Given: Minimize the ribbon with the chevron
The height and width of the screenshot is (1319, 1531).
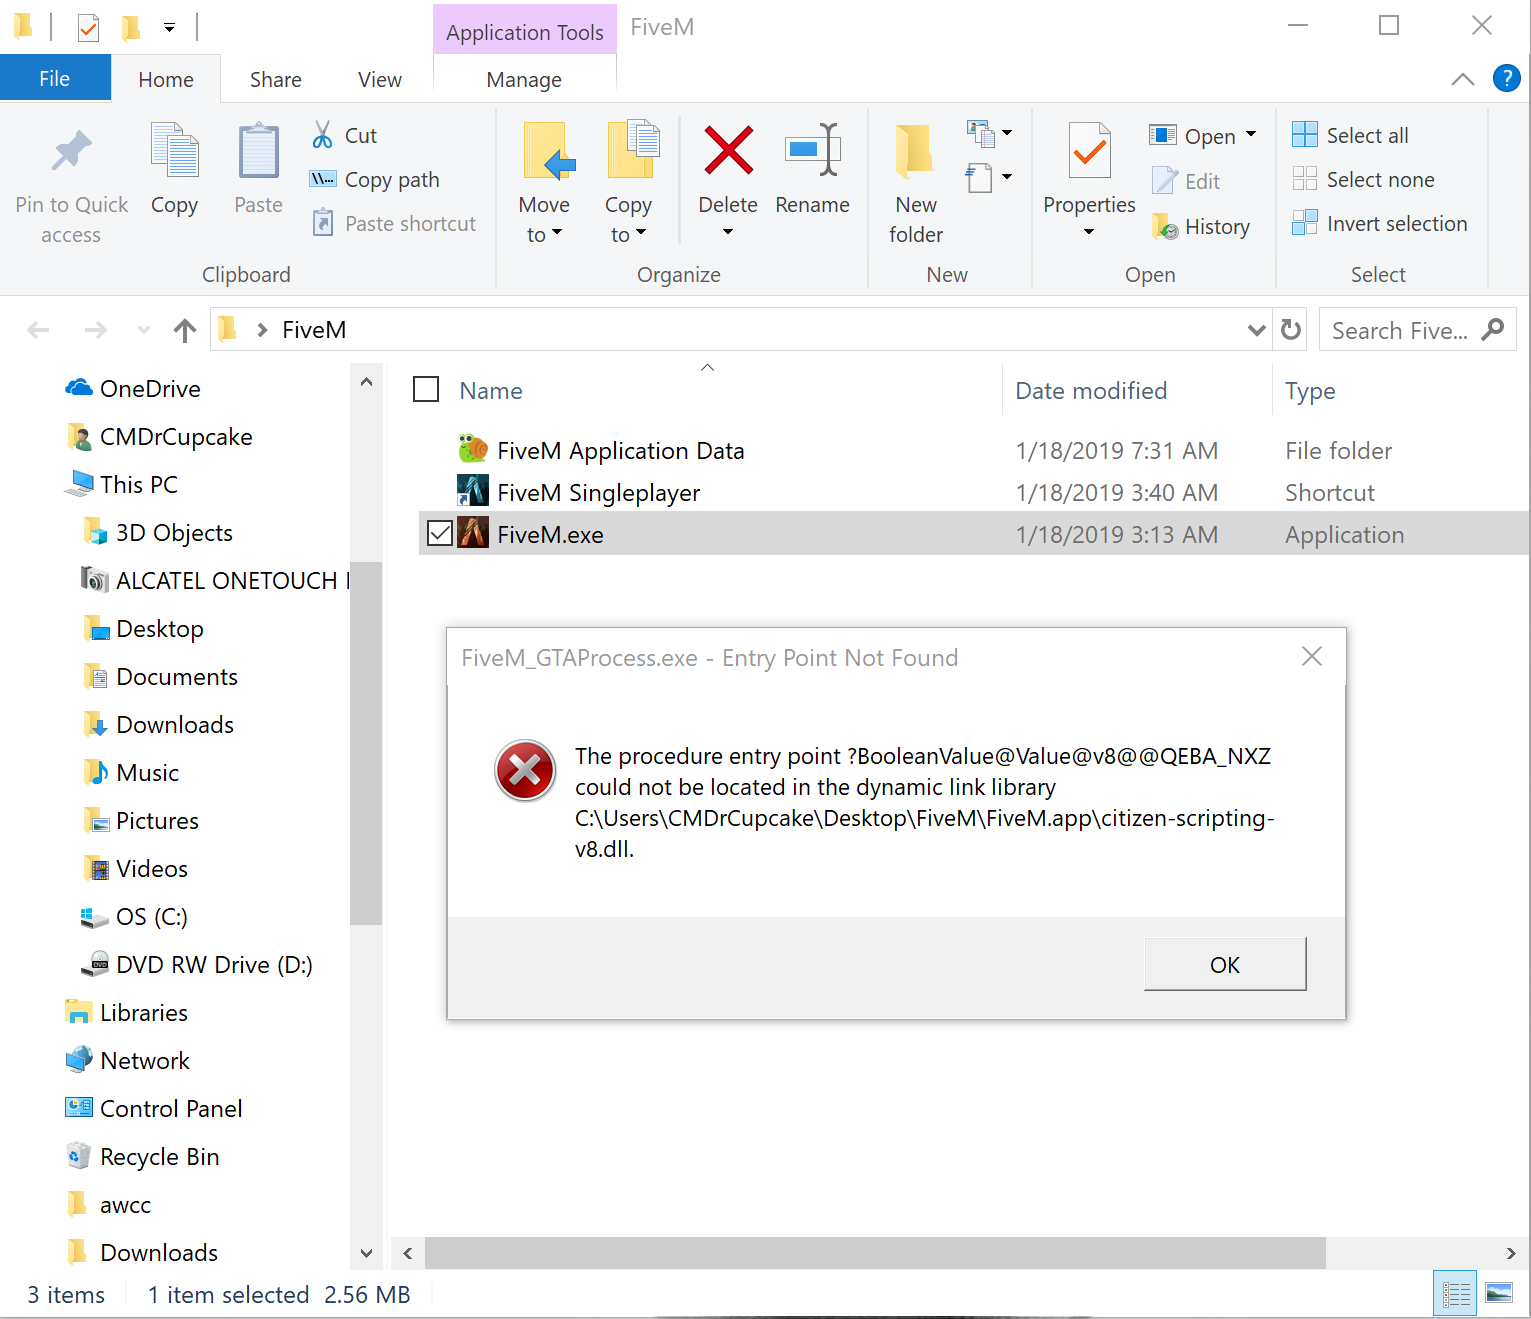Looking at the screenshot, I should 1462,79.
